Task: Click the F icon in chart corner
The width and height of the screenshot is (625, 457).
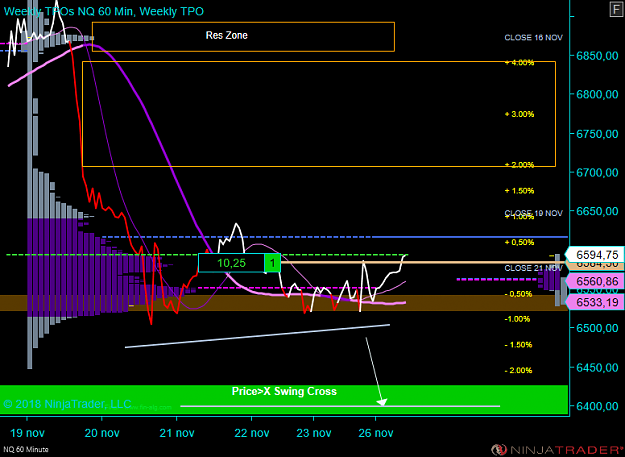Action: [x=616, y=10]
